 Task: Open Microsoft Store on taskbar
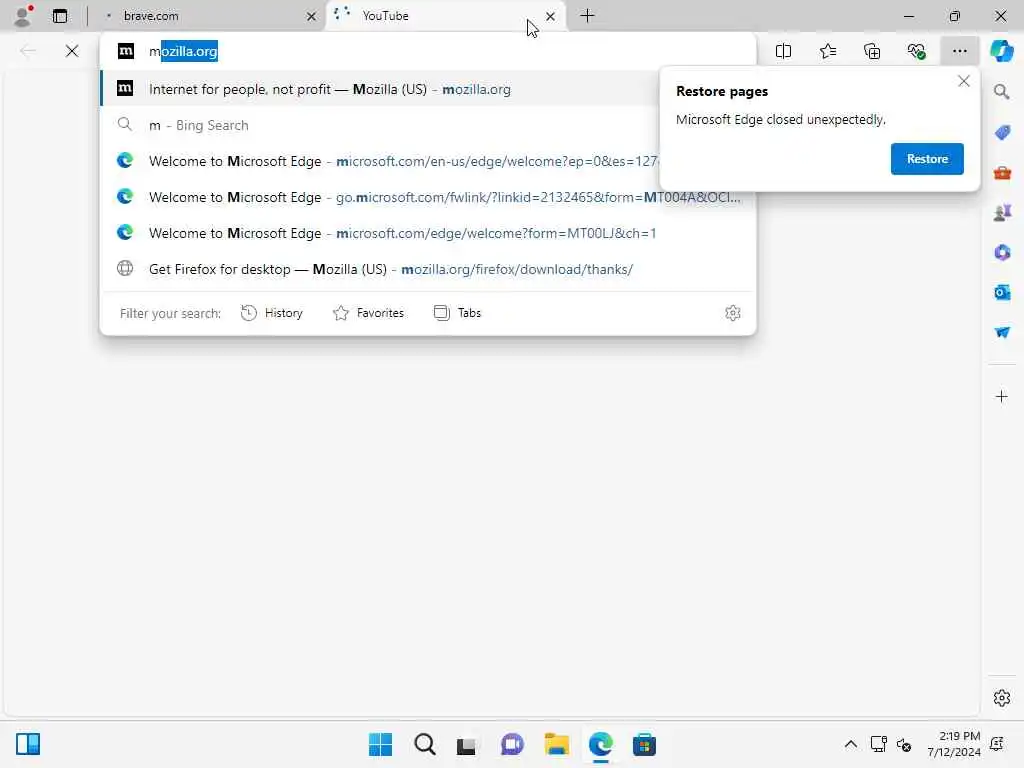tap(644, 744)
